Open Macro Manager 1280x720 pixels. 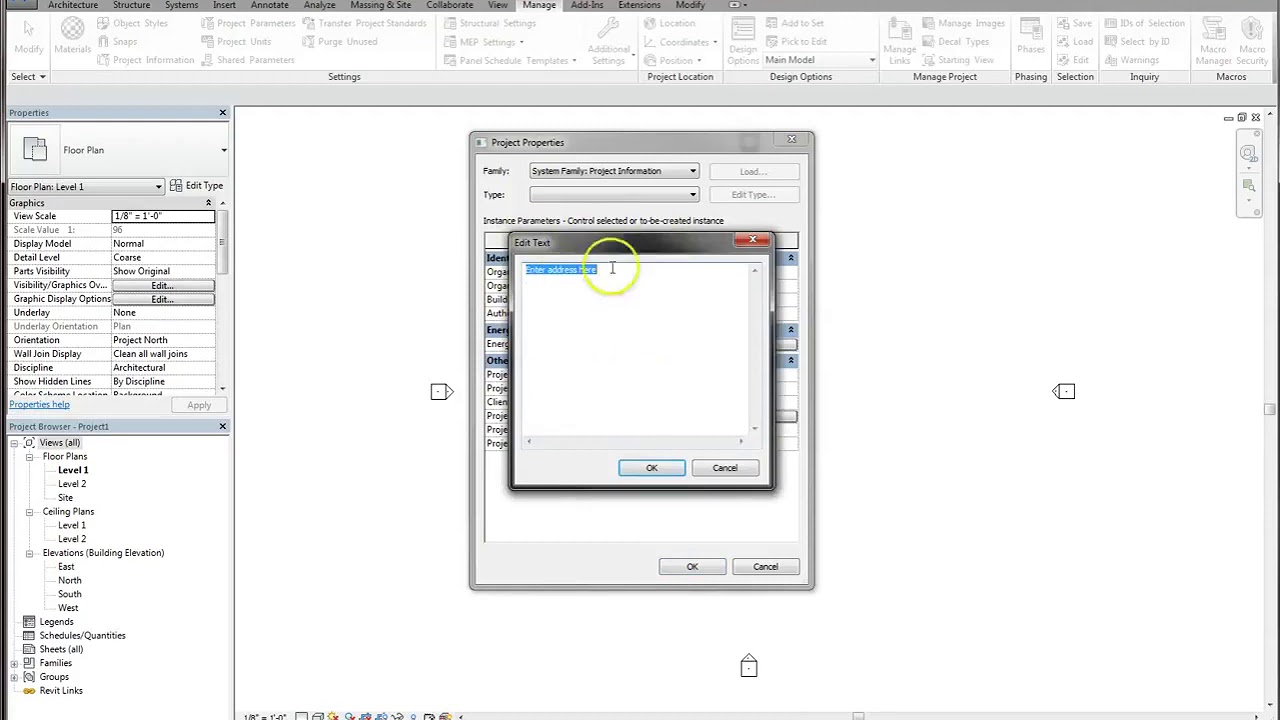1213,40
